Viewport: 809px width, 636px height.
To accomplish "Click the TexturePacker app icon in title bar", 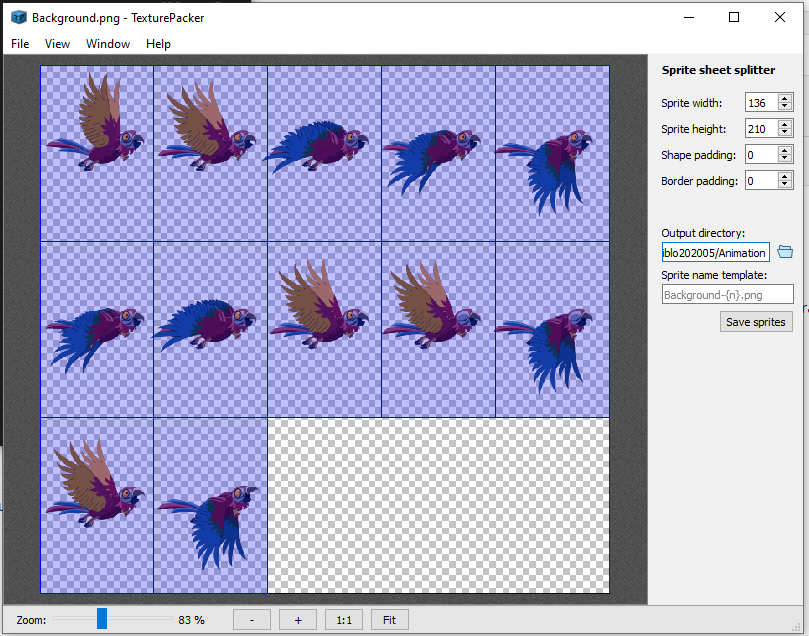I will tap(19, 18).
